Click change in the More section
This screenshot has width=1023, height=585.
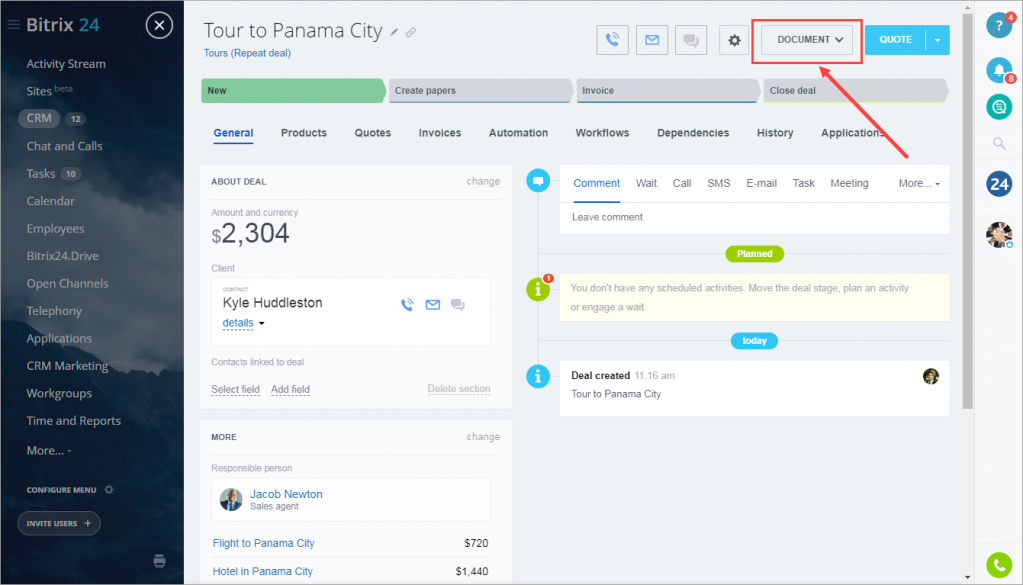[x=483, y=437]
